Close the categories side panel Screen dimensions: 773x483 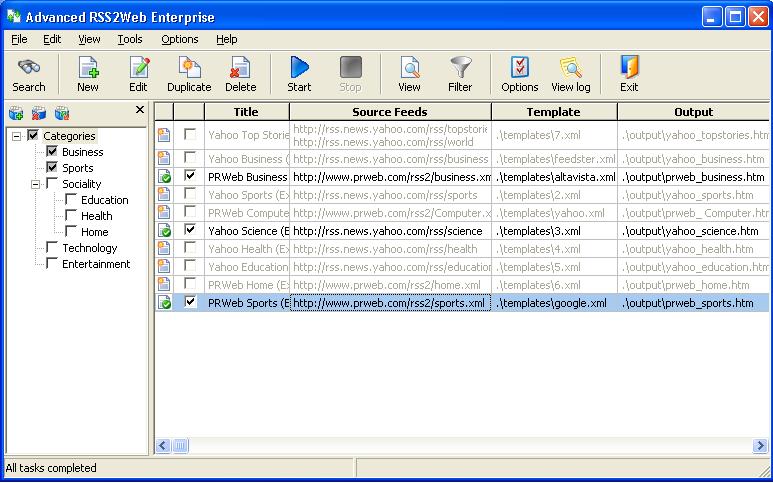[x=140, y=110]
